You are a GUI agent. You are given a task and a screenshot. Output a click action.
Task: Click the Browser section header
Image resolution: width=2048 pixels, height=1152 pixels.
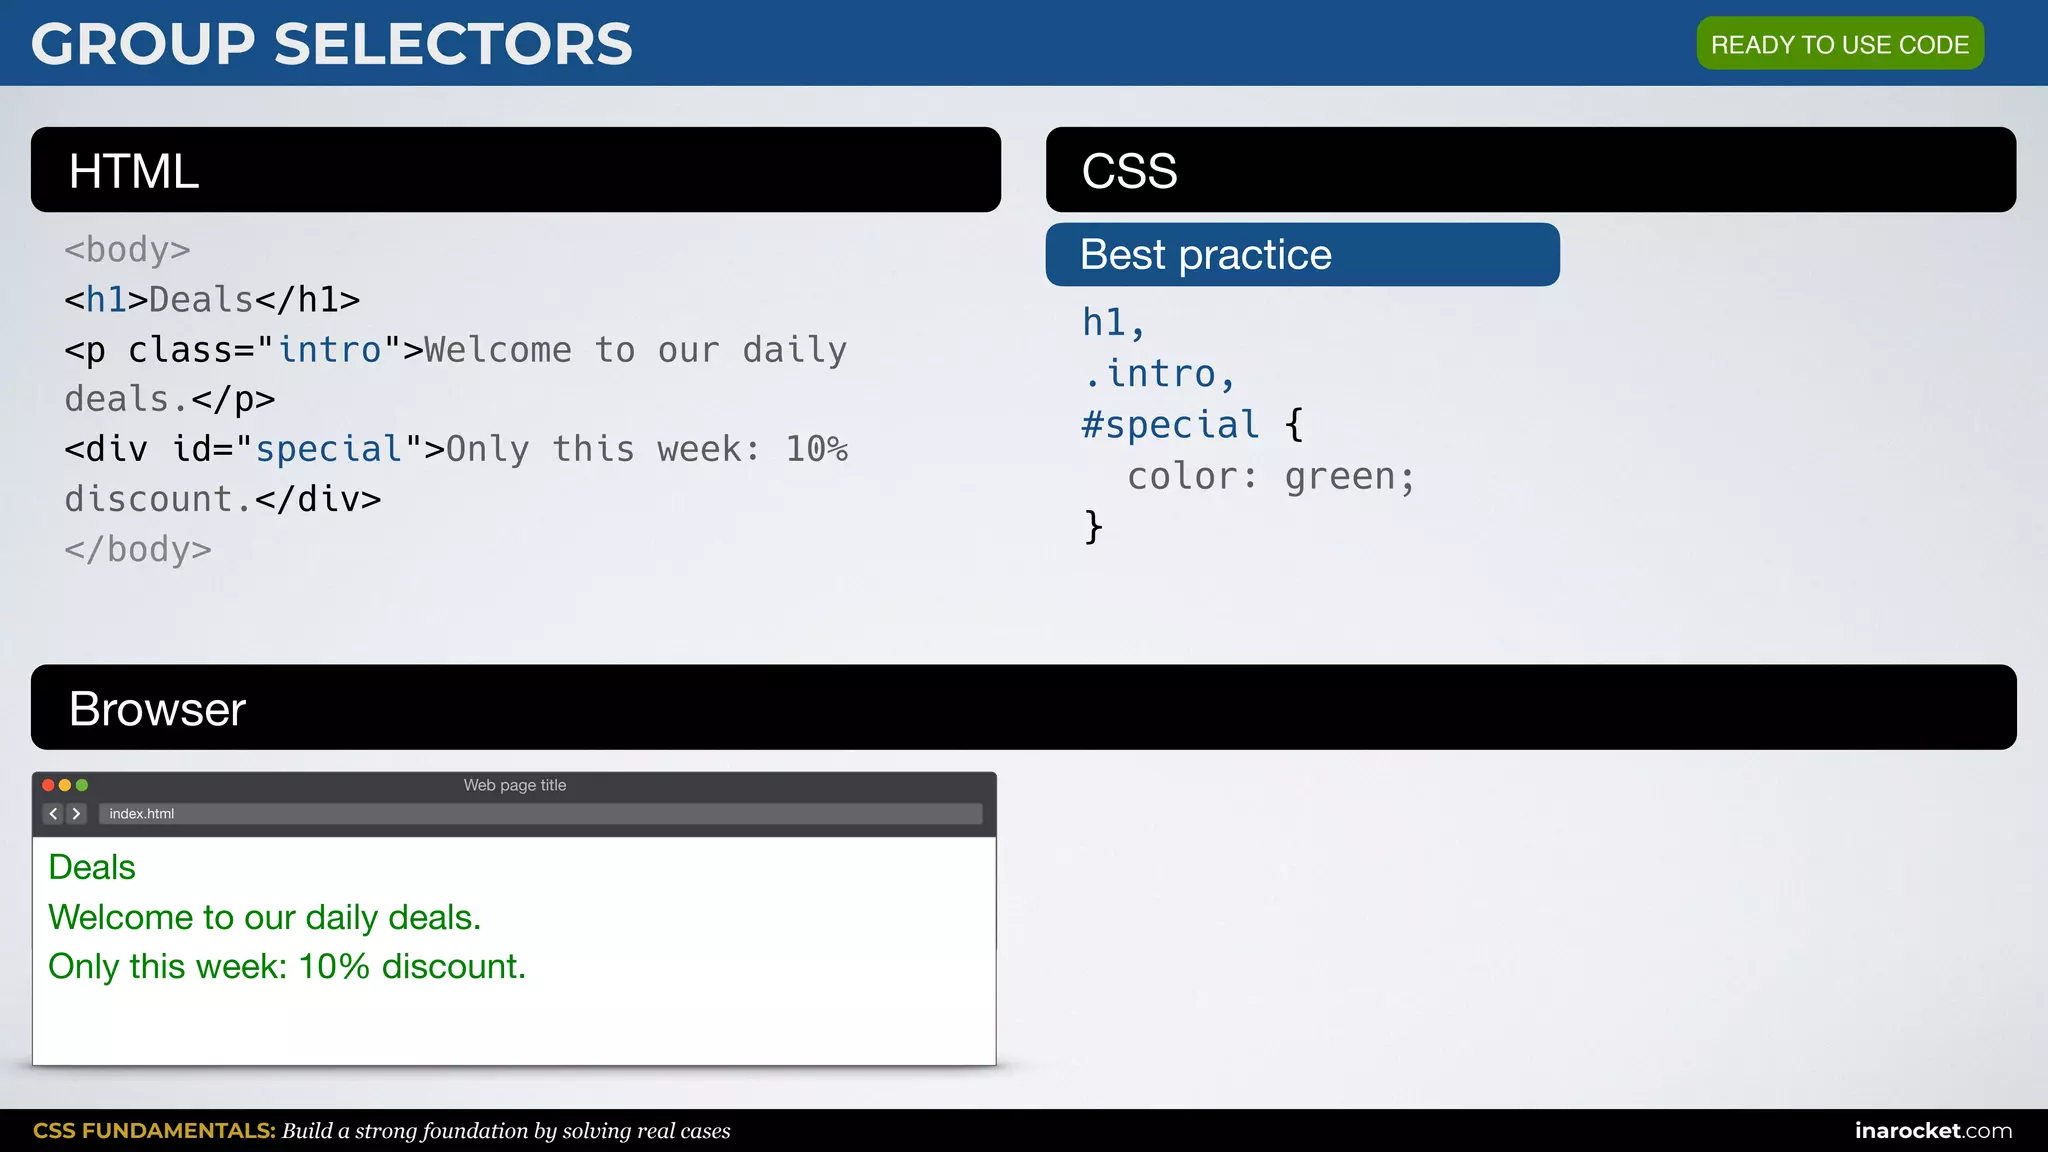pyautogui.click(x=1024, y=707)
